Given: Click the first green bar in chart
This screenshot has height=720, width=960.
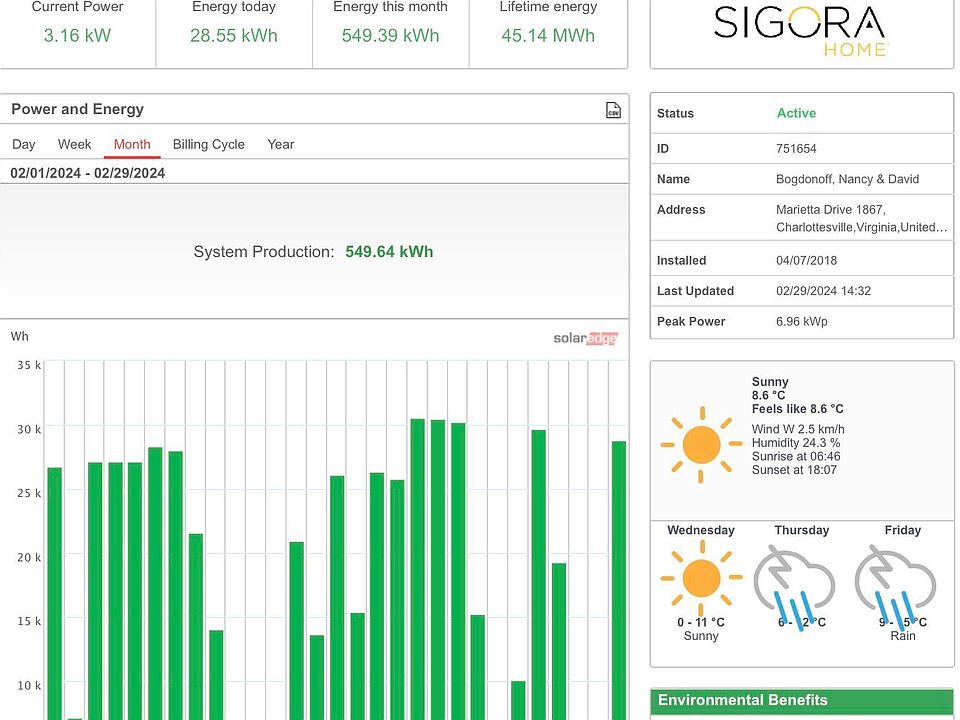Looking at the screenshot, I should [x=54, y=590].
